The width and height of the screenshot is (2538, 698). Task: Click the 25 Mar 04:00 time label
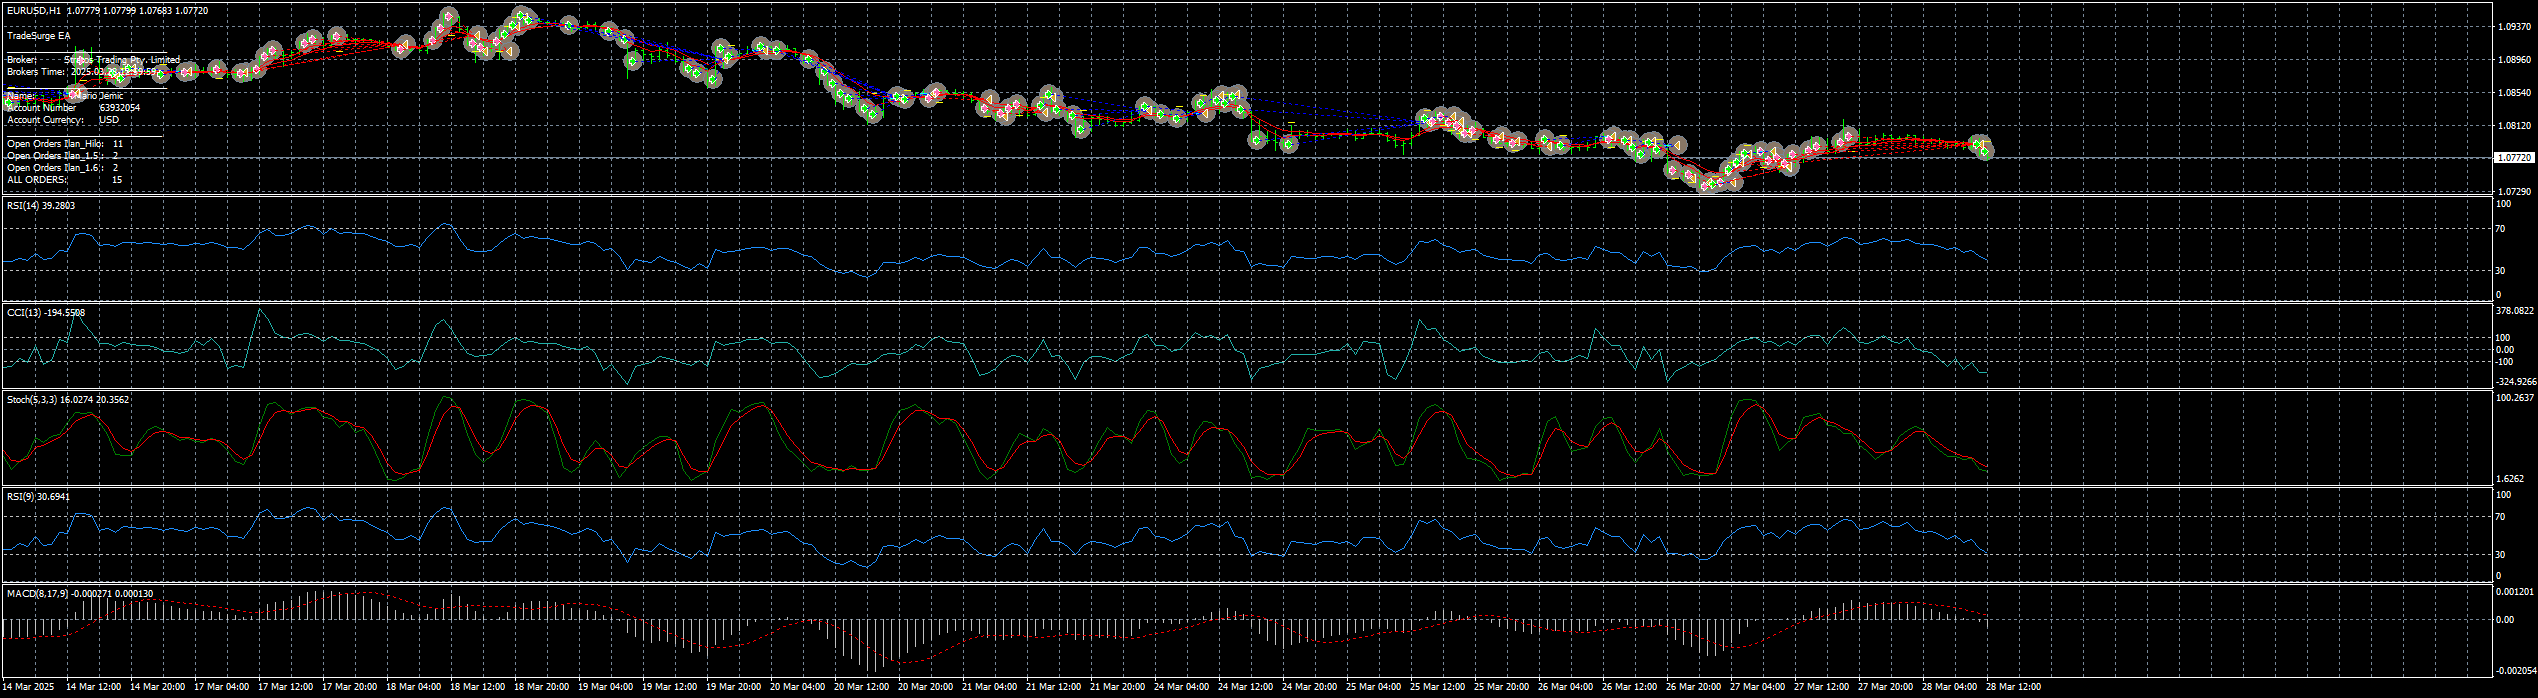pyautogui.click(x=1373, y=687)
